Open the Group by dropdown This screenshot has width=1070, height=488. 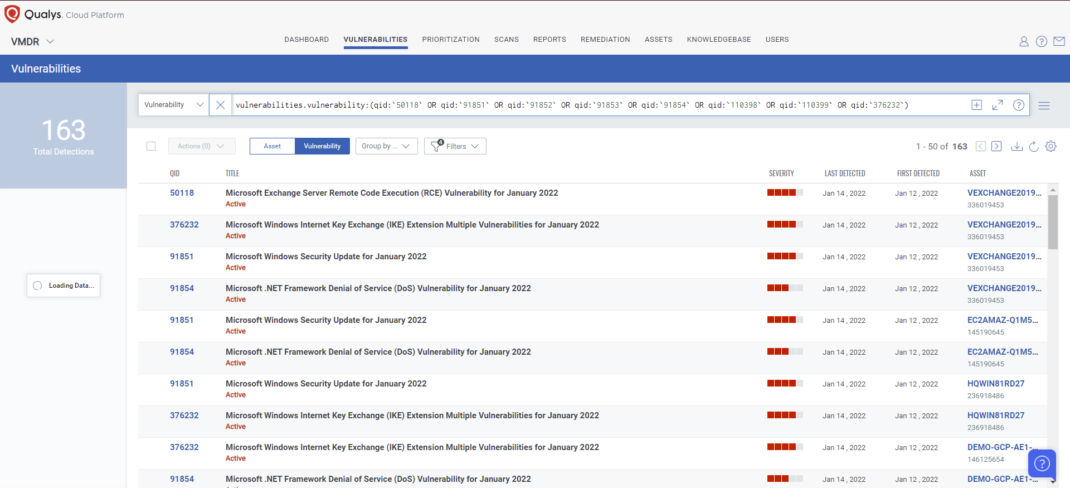coord(386,146)
